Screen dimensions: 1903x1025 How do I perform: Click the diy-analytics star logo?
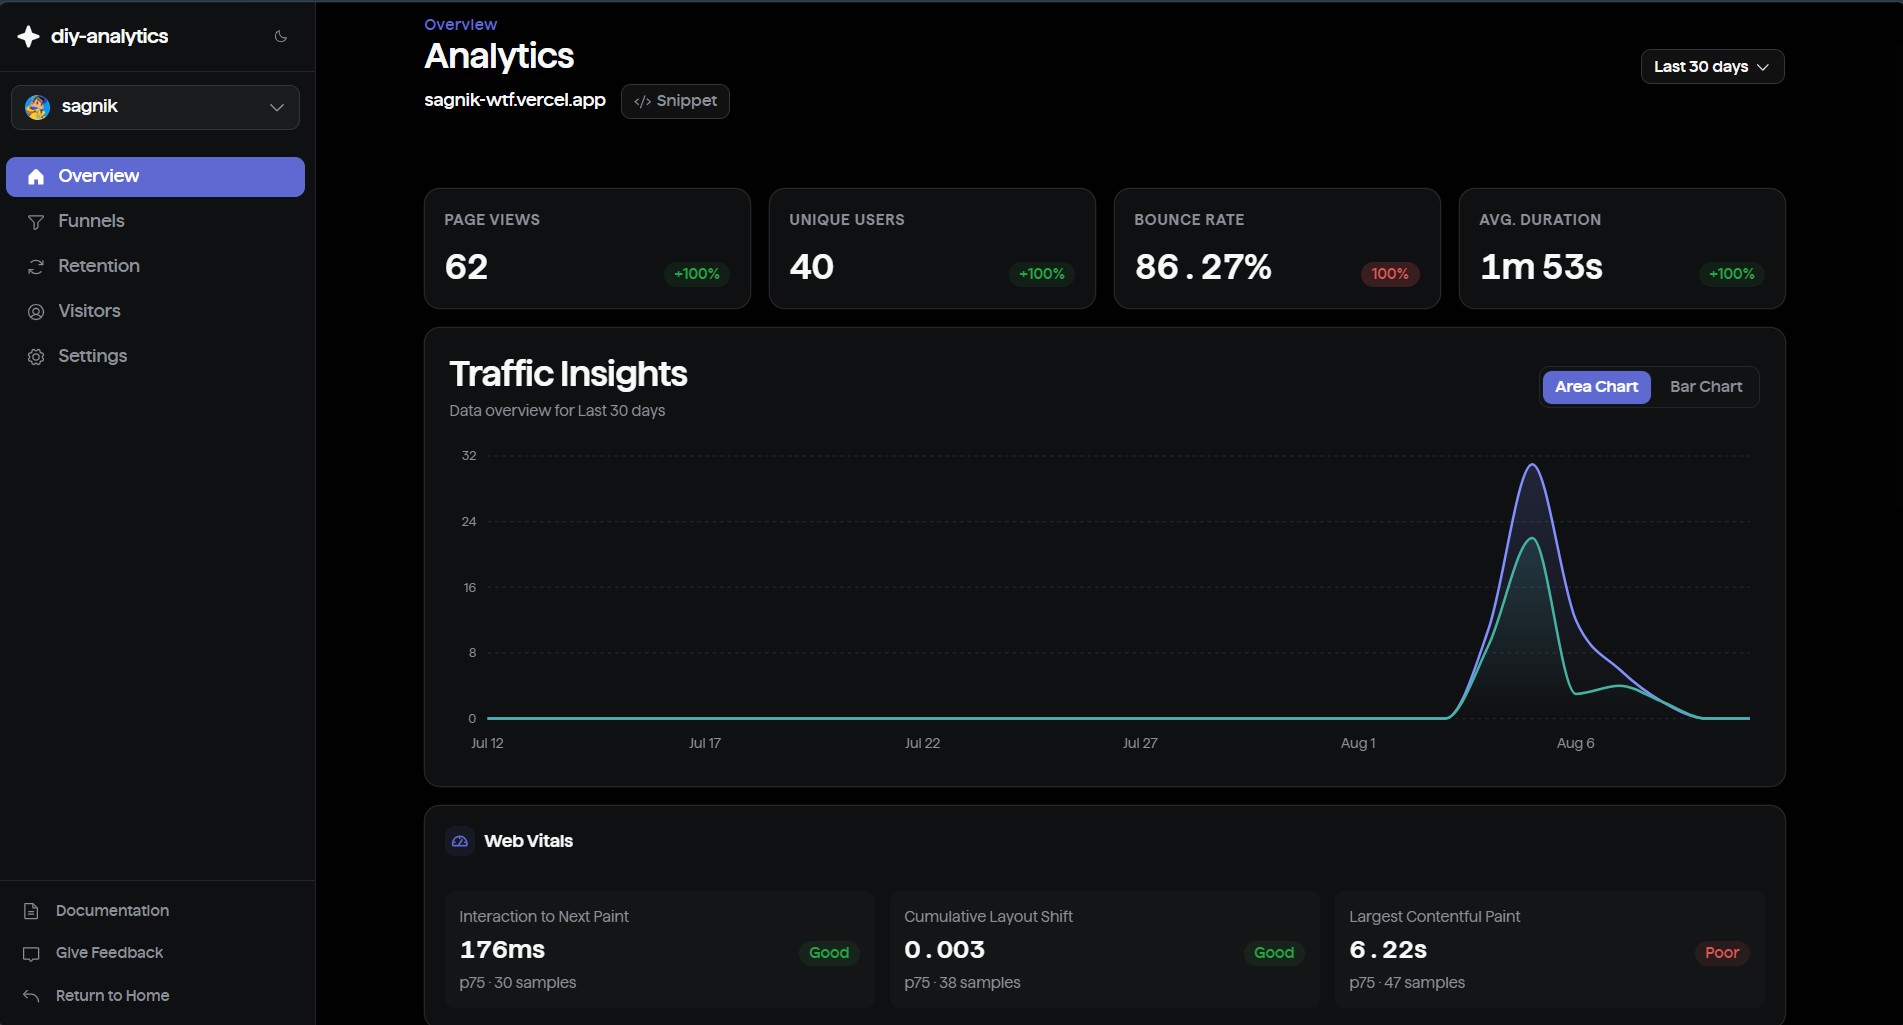29,36
